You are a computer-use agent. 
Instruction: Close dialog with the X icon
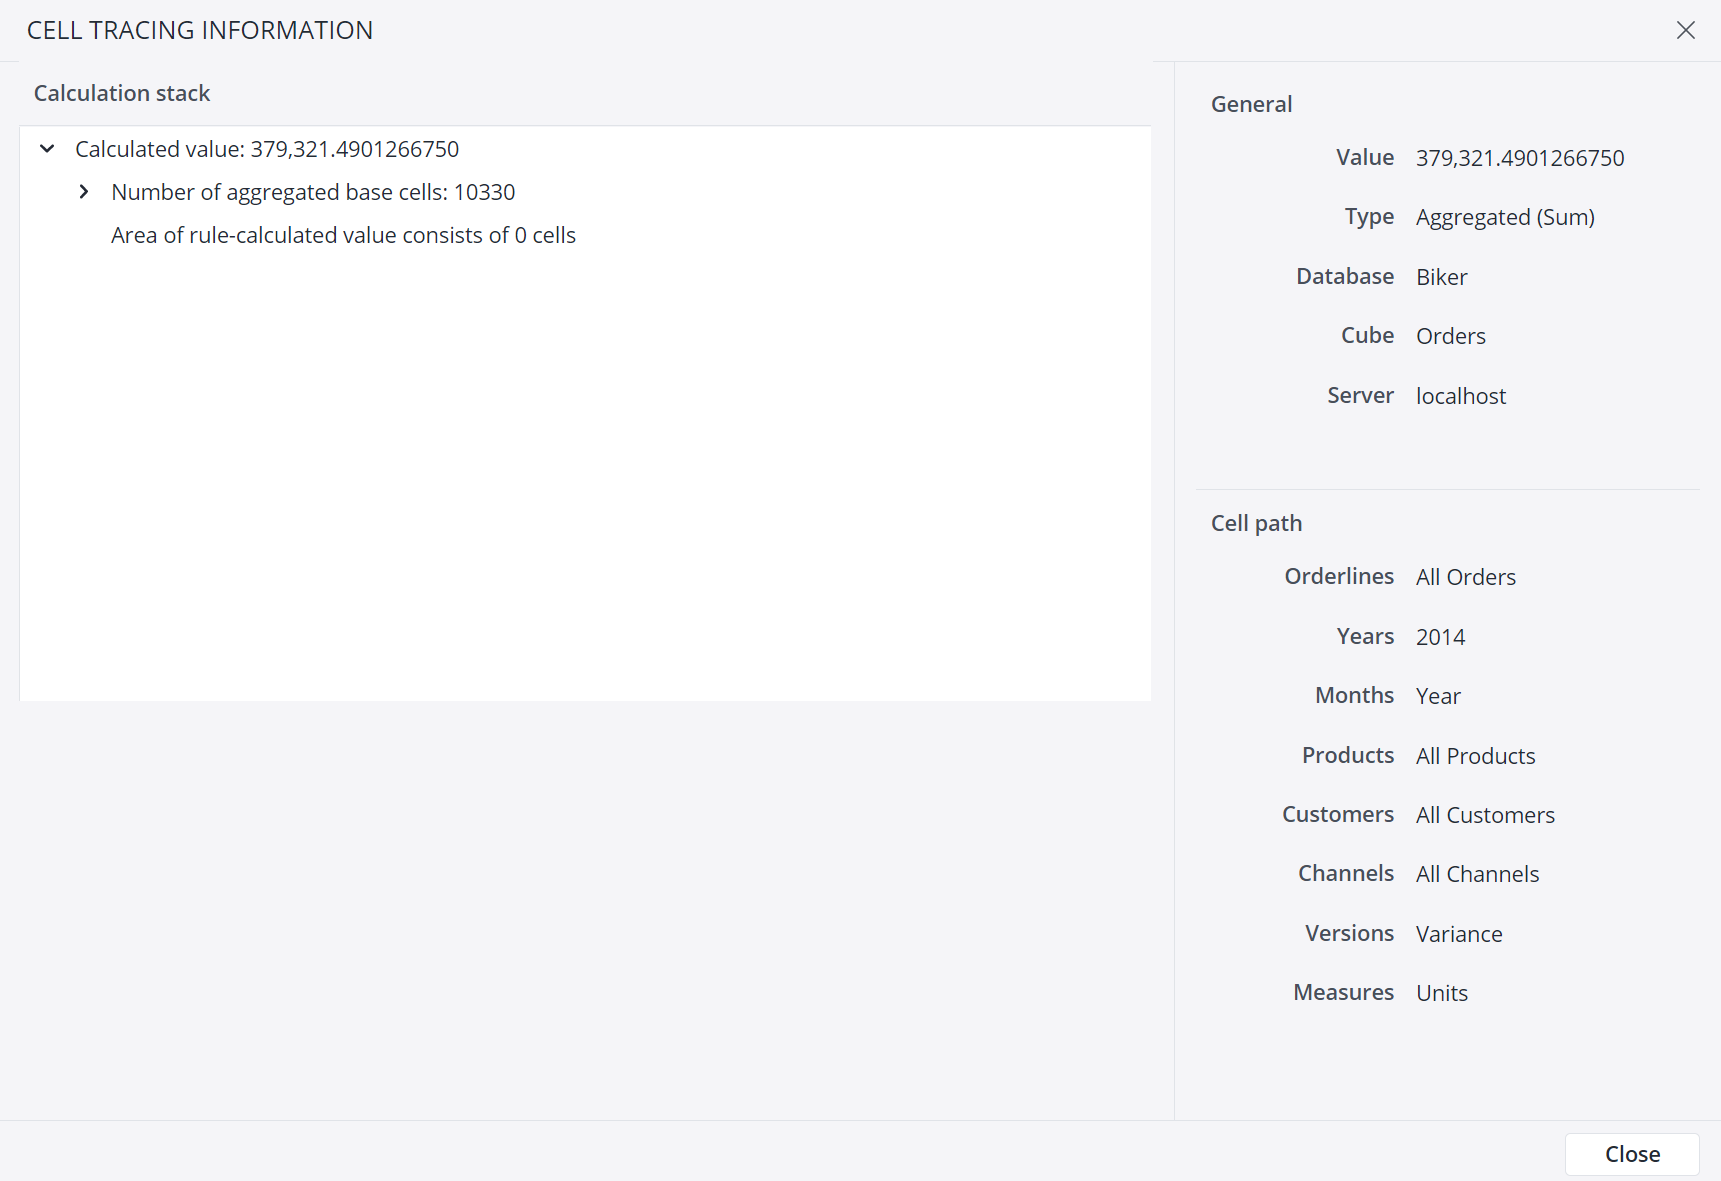pyautogui.click(x=1685, y=30)
